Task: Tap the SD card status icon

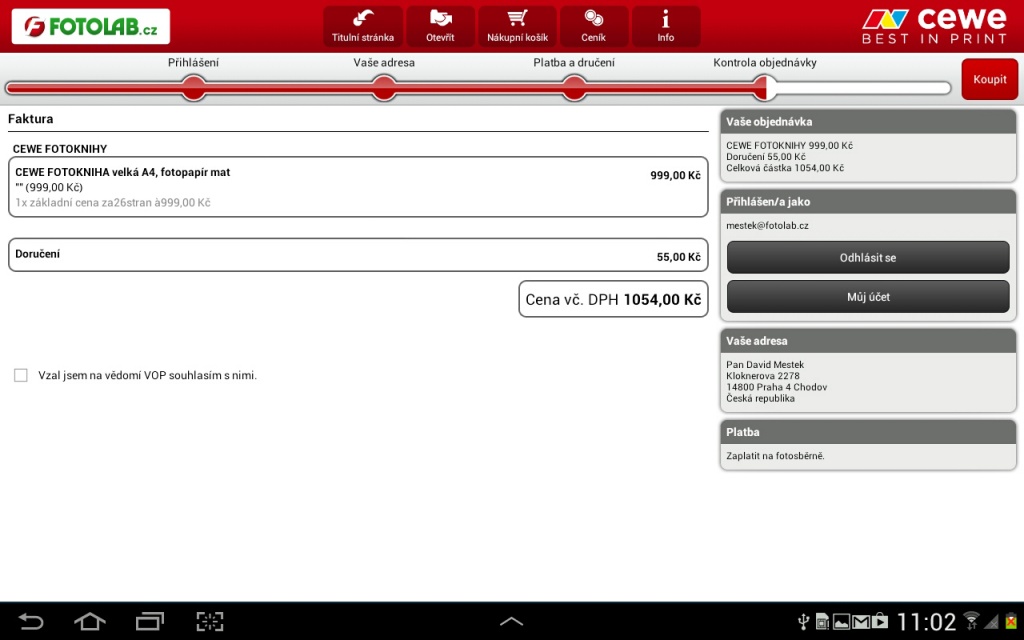Action: [x=822, y=621]
